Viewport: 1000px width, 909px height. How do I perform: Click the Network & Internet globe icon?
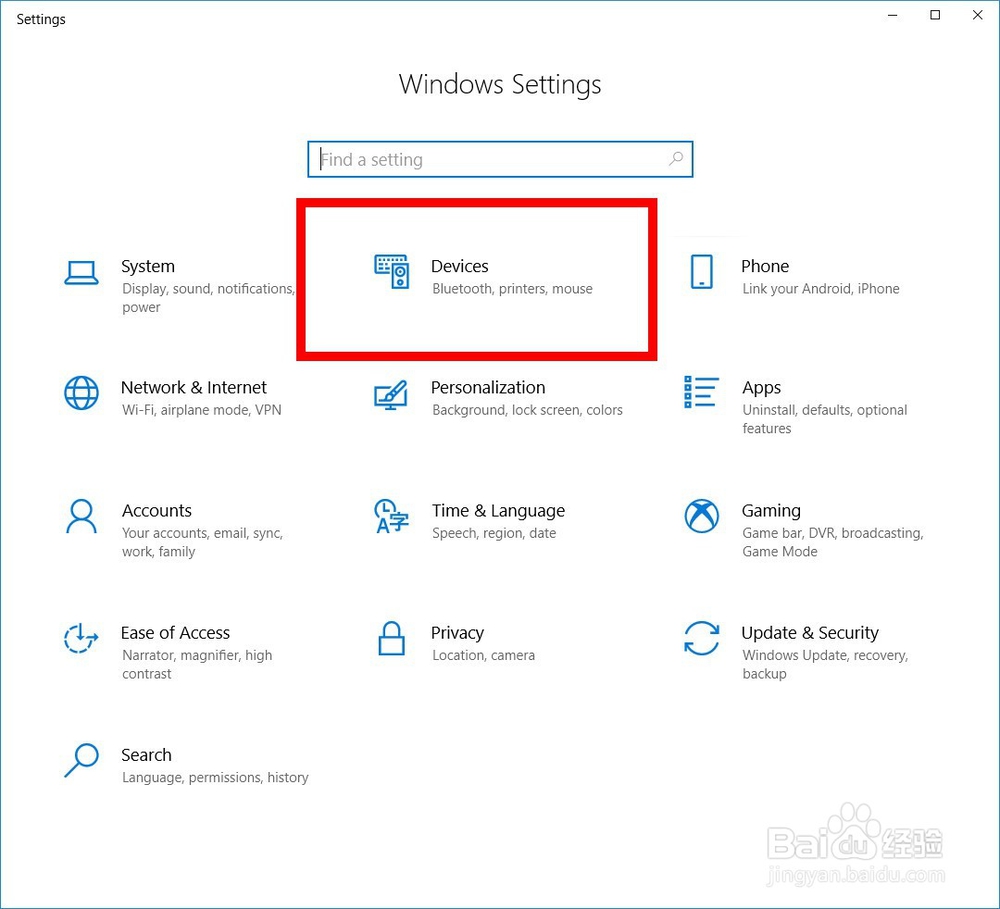81,393
